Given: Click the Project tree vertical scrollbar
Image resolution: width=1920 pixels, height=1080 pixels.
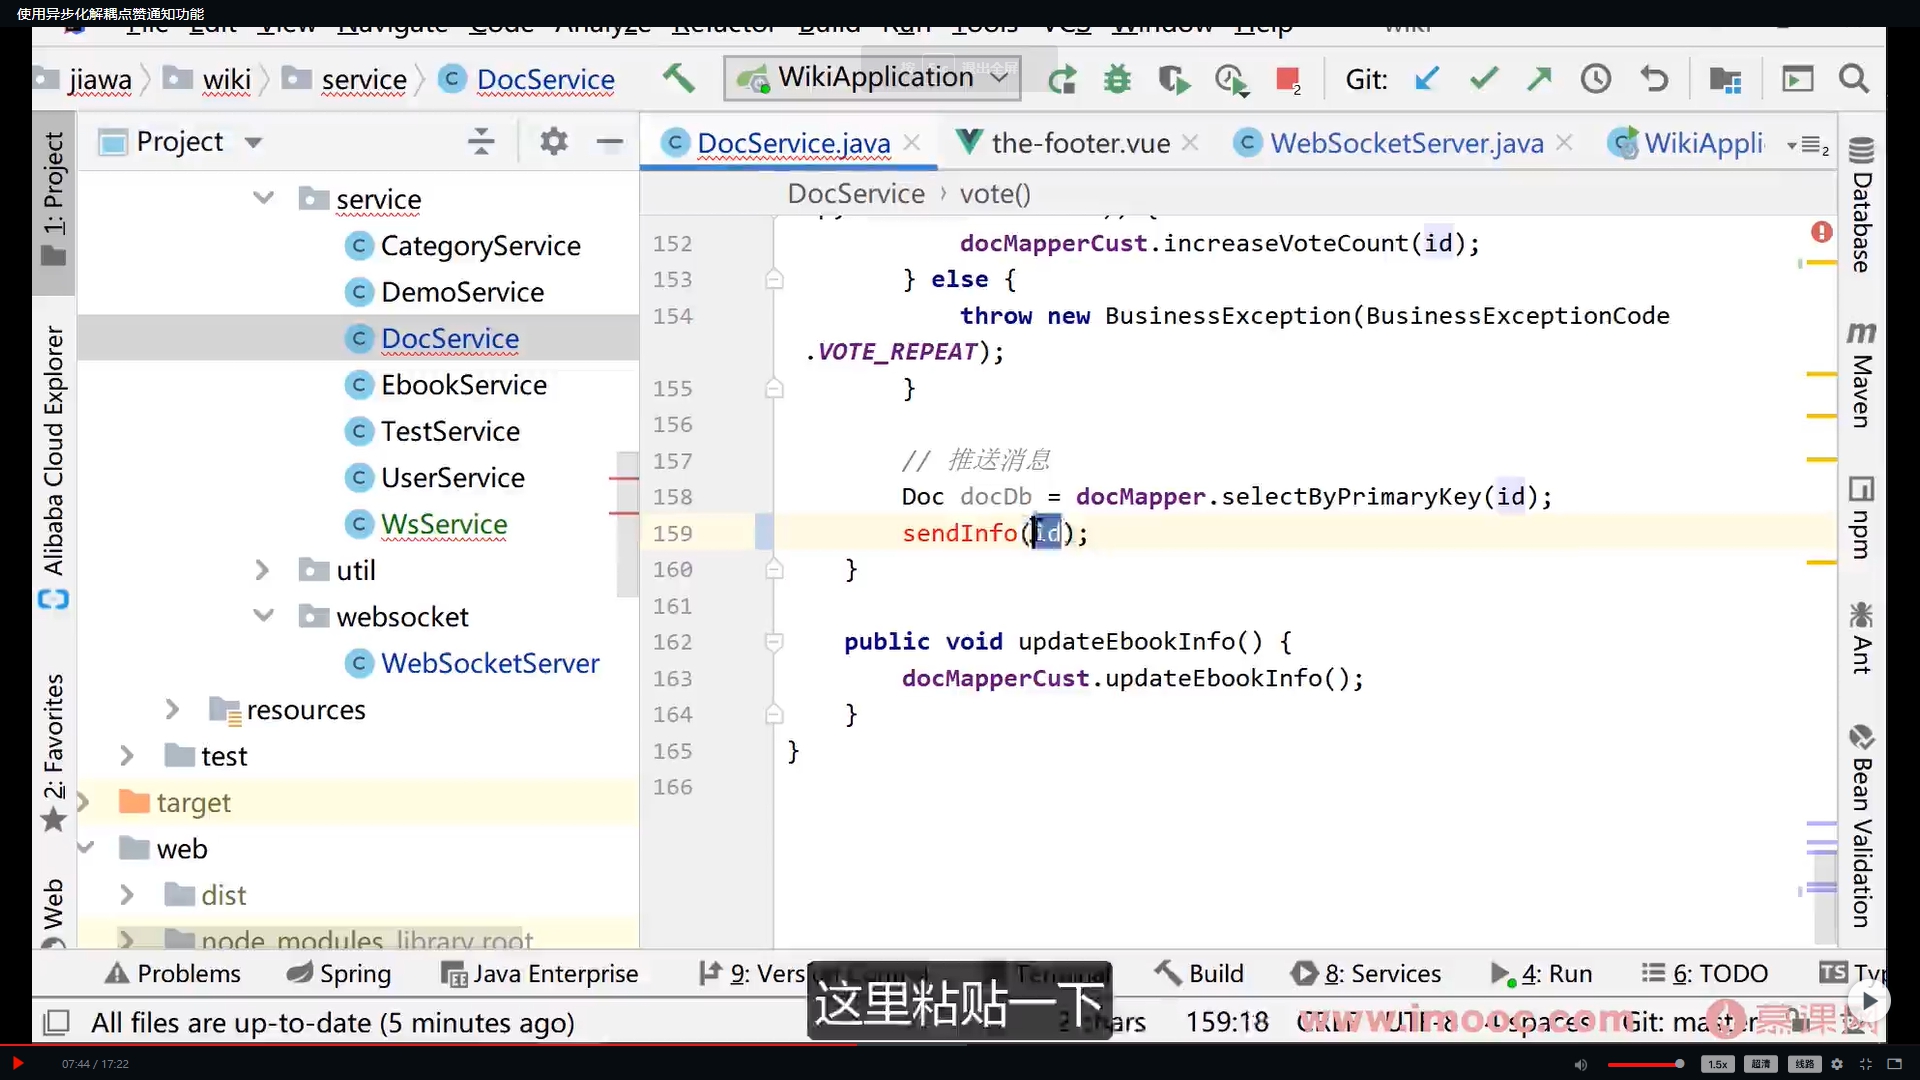Looking at the screenshot, I should [x=627, y=524].
